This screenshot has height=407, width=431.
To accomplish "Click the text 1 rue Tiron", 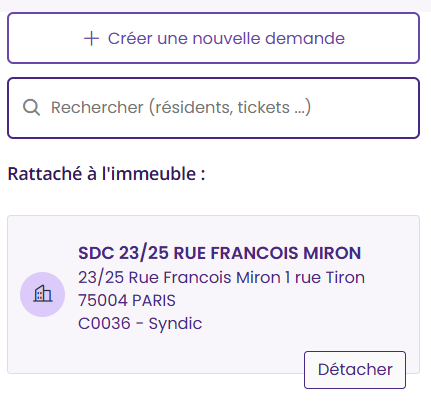I will [325, 277].
